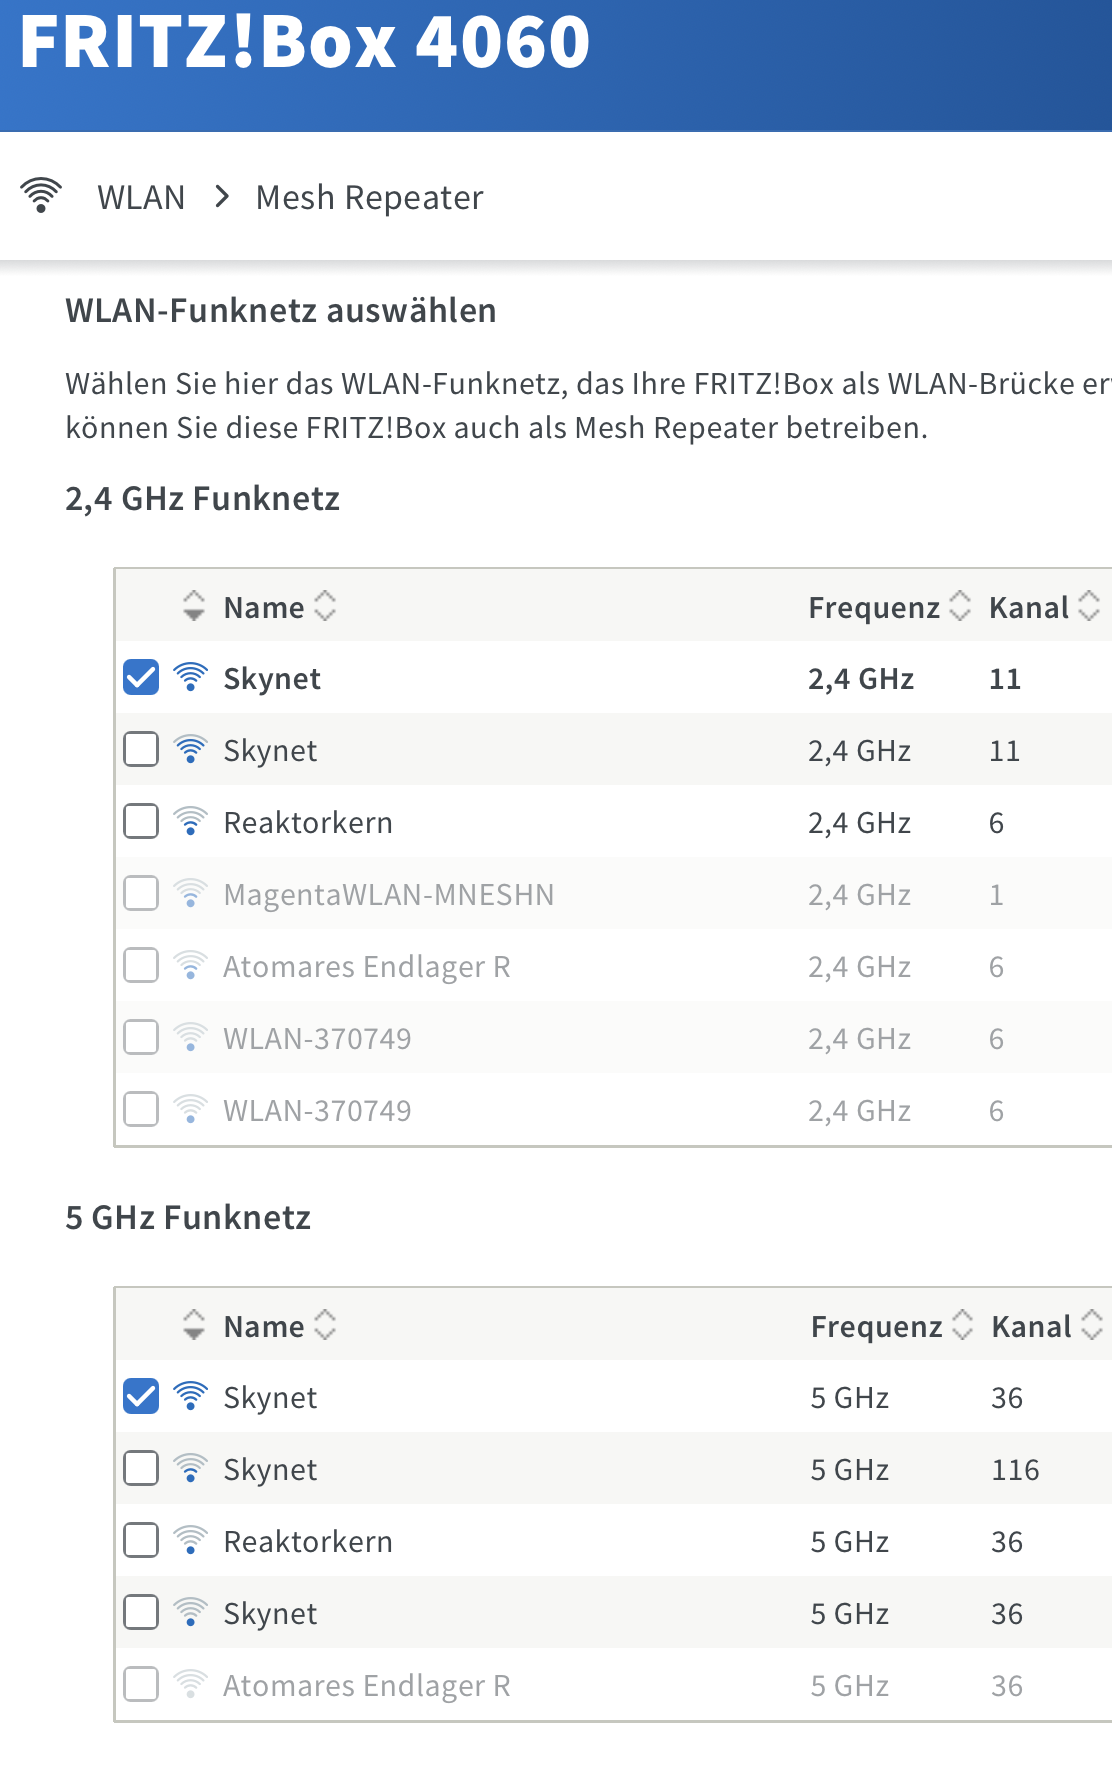Open the Mesh Repeater breadcrumb page
The image size is (1112, 1788).
click(x=369, y=198)
